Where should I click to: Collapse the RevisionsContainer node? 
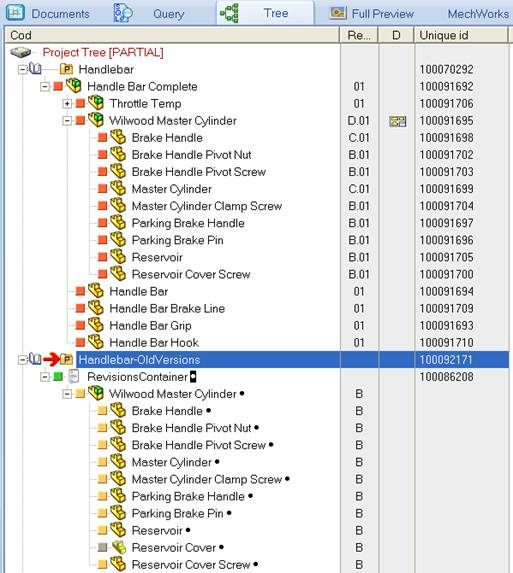[x=45, y=377]
